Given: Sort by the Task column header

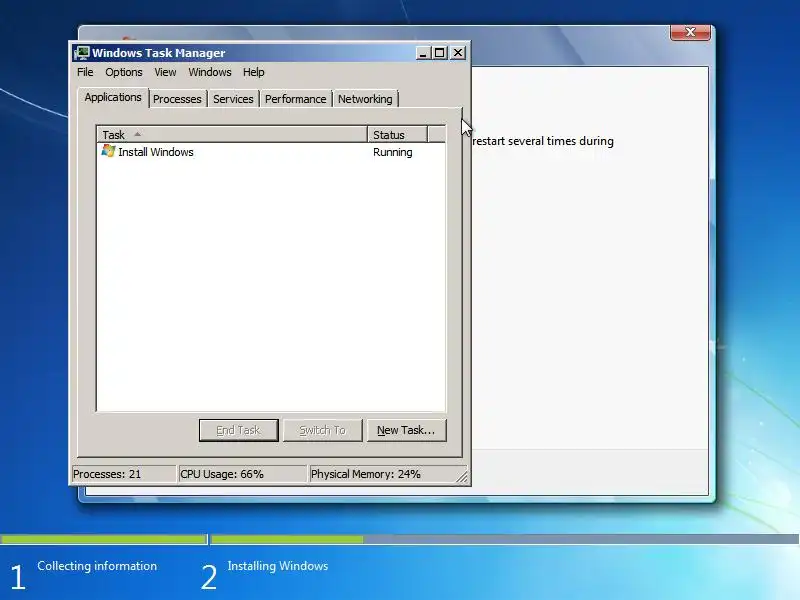Looking at the screenshot, I should (x=232, y=135).
